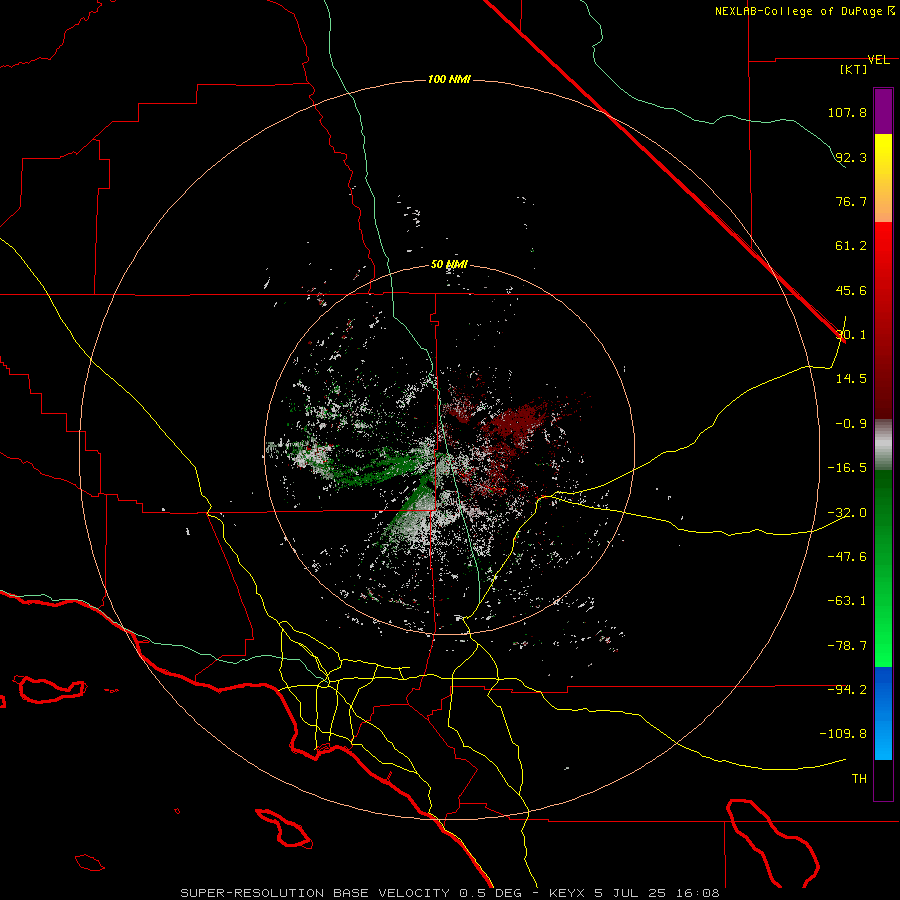The width and height of the screenshot is (900, 900).
Task: Select the 76.7 scale value
Action: [x=851, y=201]
